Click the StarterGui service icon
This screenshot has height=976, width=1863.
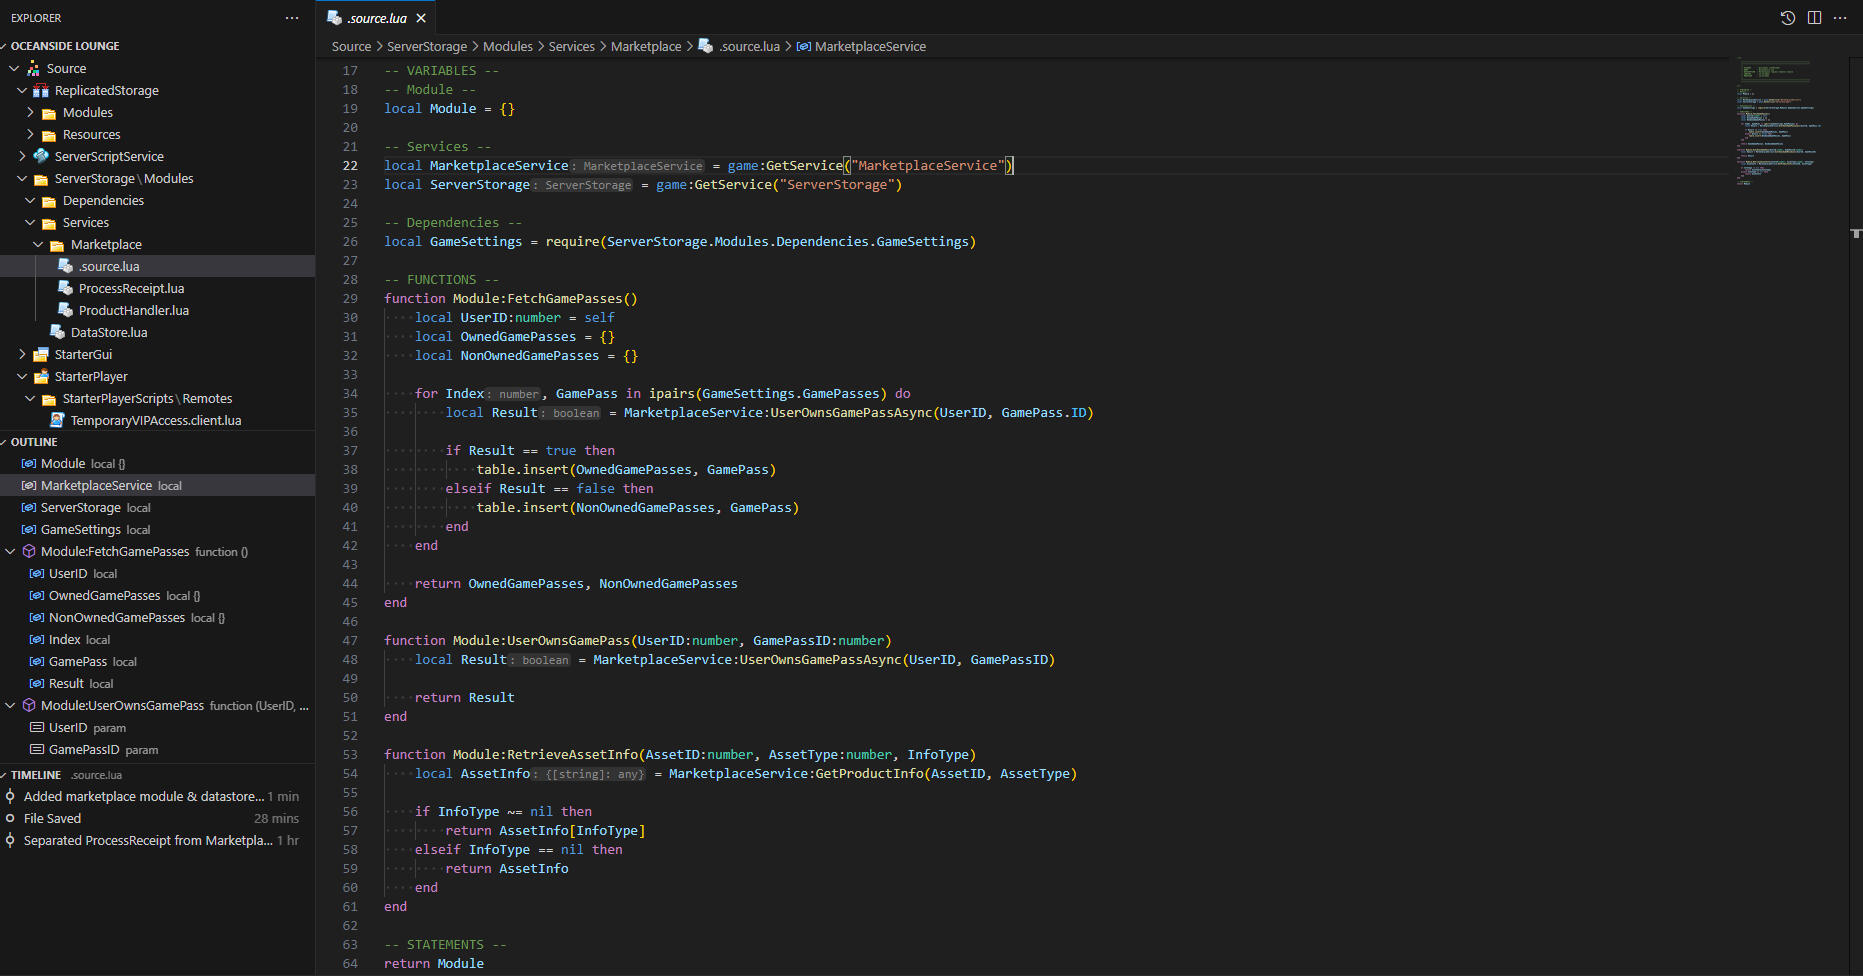pos(41,354)
